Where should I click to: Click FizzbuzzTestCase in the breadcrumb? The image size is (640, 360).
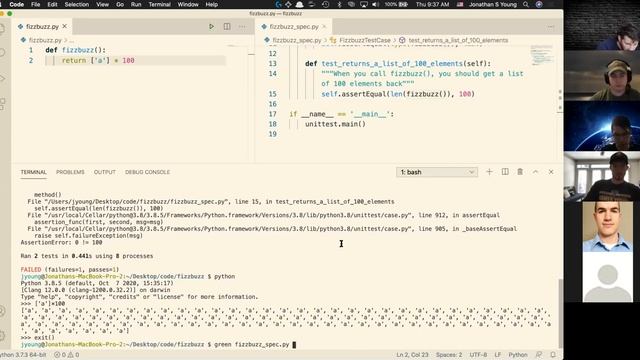(365, 40)
